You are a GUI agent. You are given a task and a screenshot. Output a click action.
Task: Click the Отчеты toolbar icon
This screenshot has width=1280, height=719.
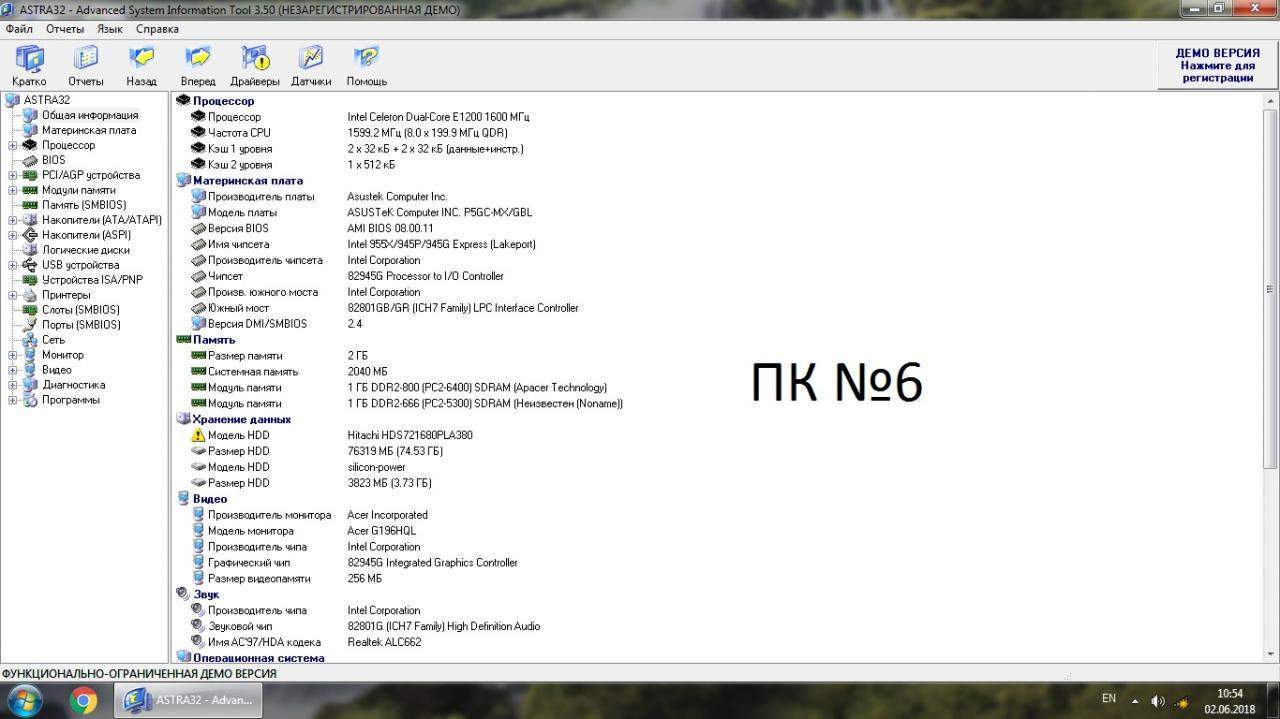pos(86,66)
